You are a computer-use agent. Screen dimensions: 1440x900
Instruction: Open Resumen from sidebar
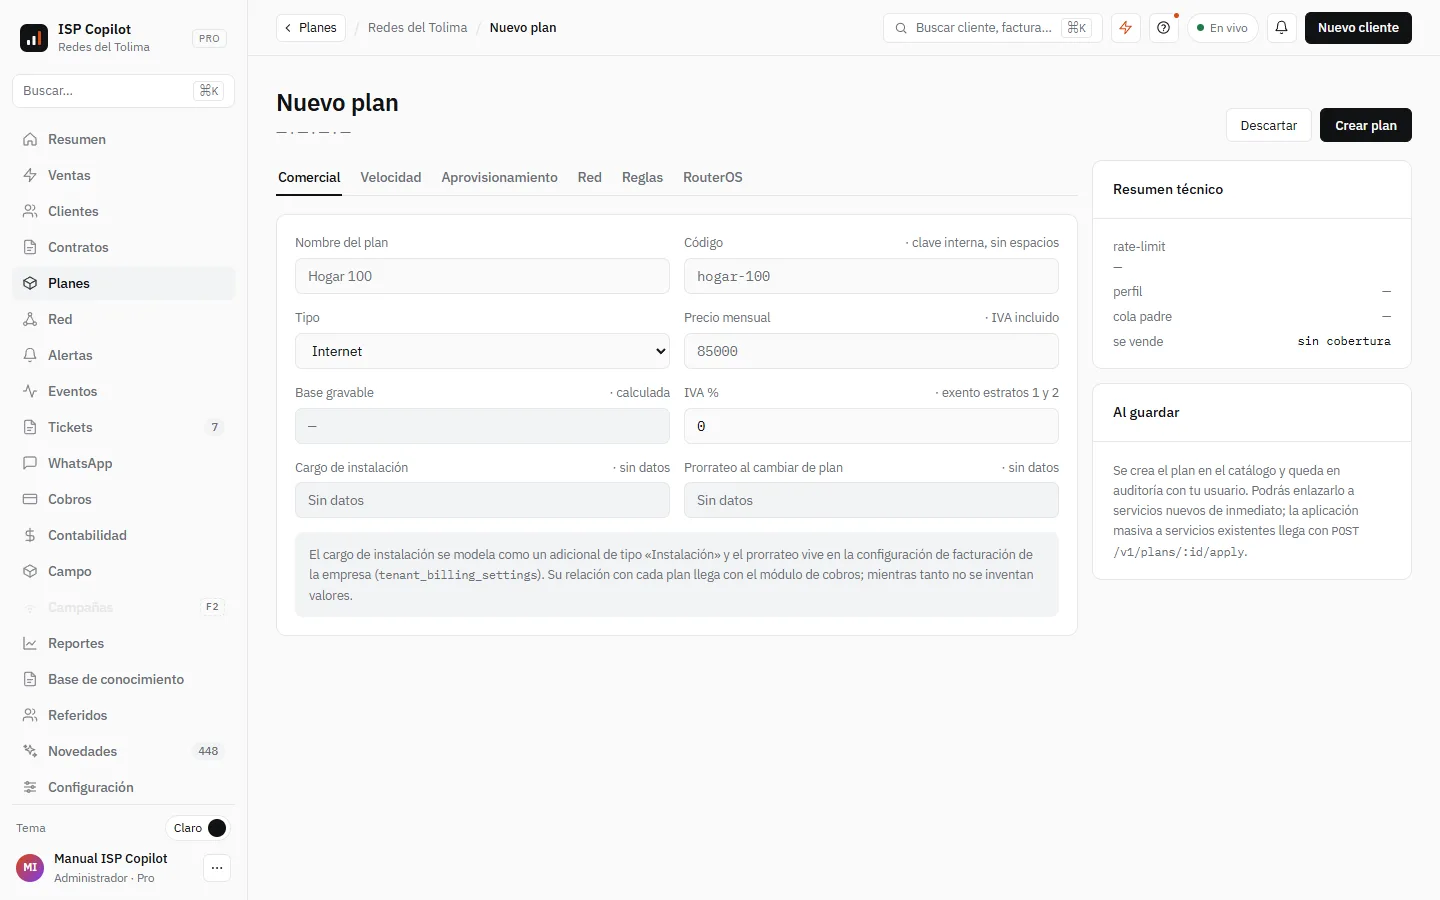[x=123, y=139]
